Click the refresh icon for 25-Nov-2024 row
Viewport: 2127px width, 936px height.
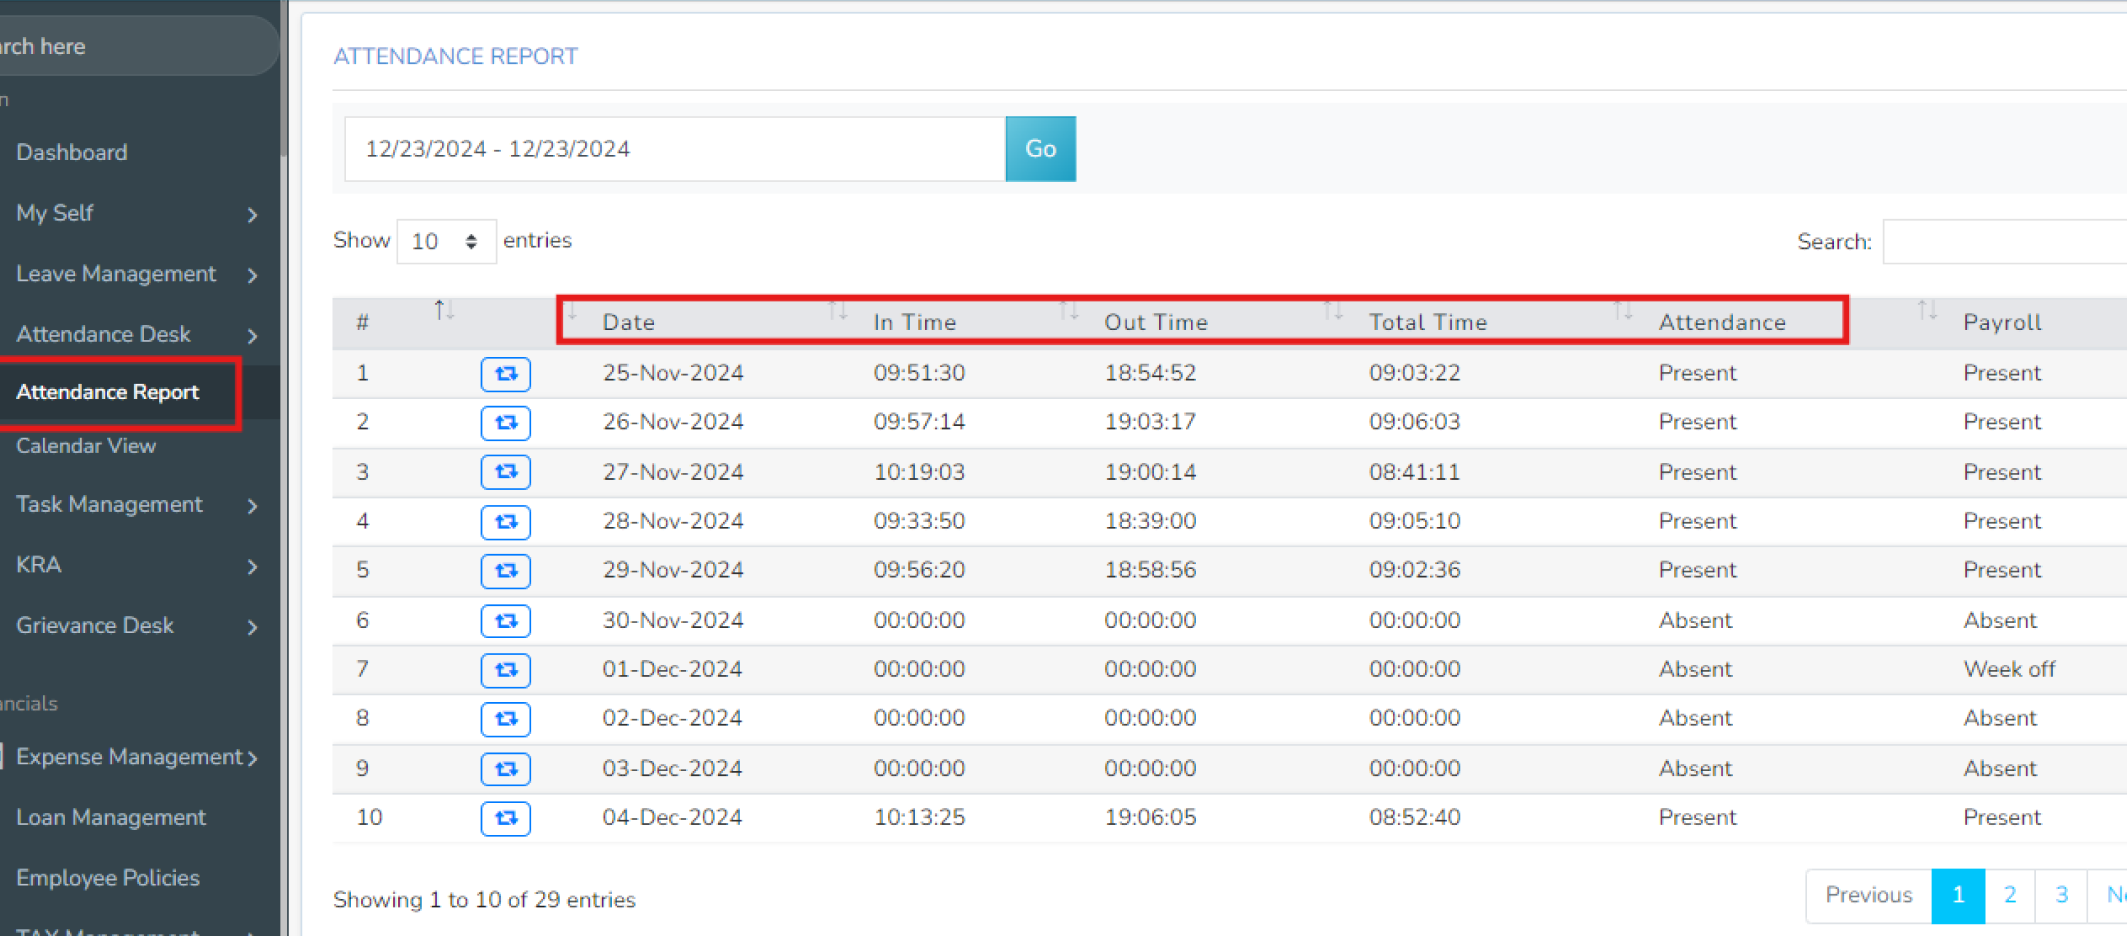click(505, 374)
